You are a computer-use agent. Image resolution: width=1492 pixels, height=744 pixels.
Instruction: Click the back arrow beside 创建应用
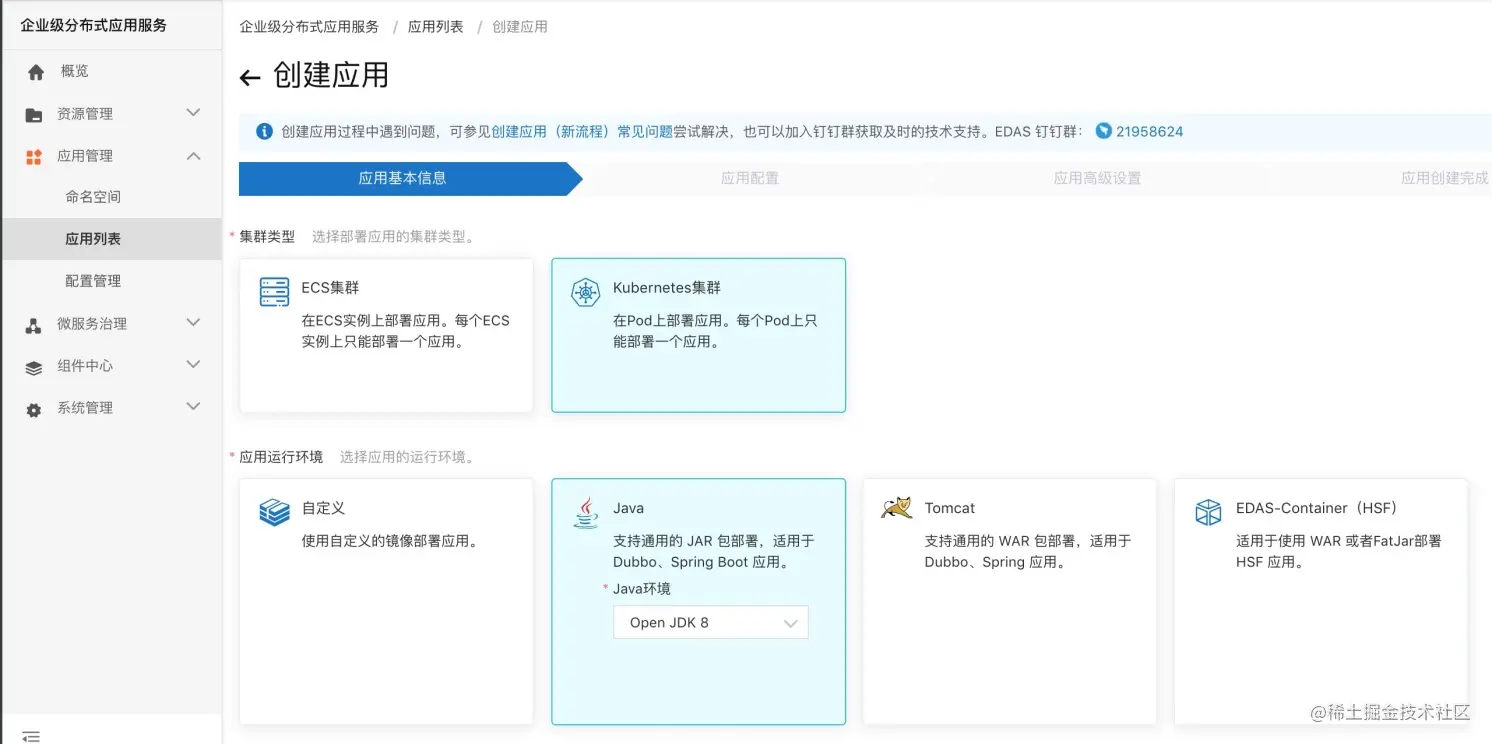250,78
